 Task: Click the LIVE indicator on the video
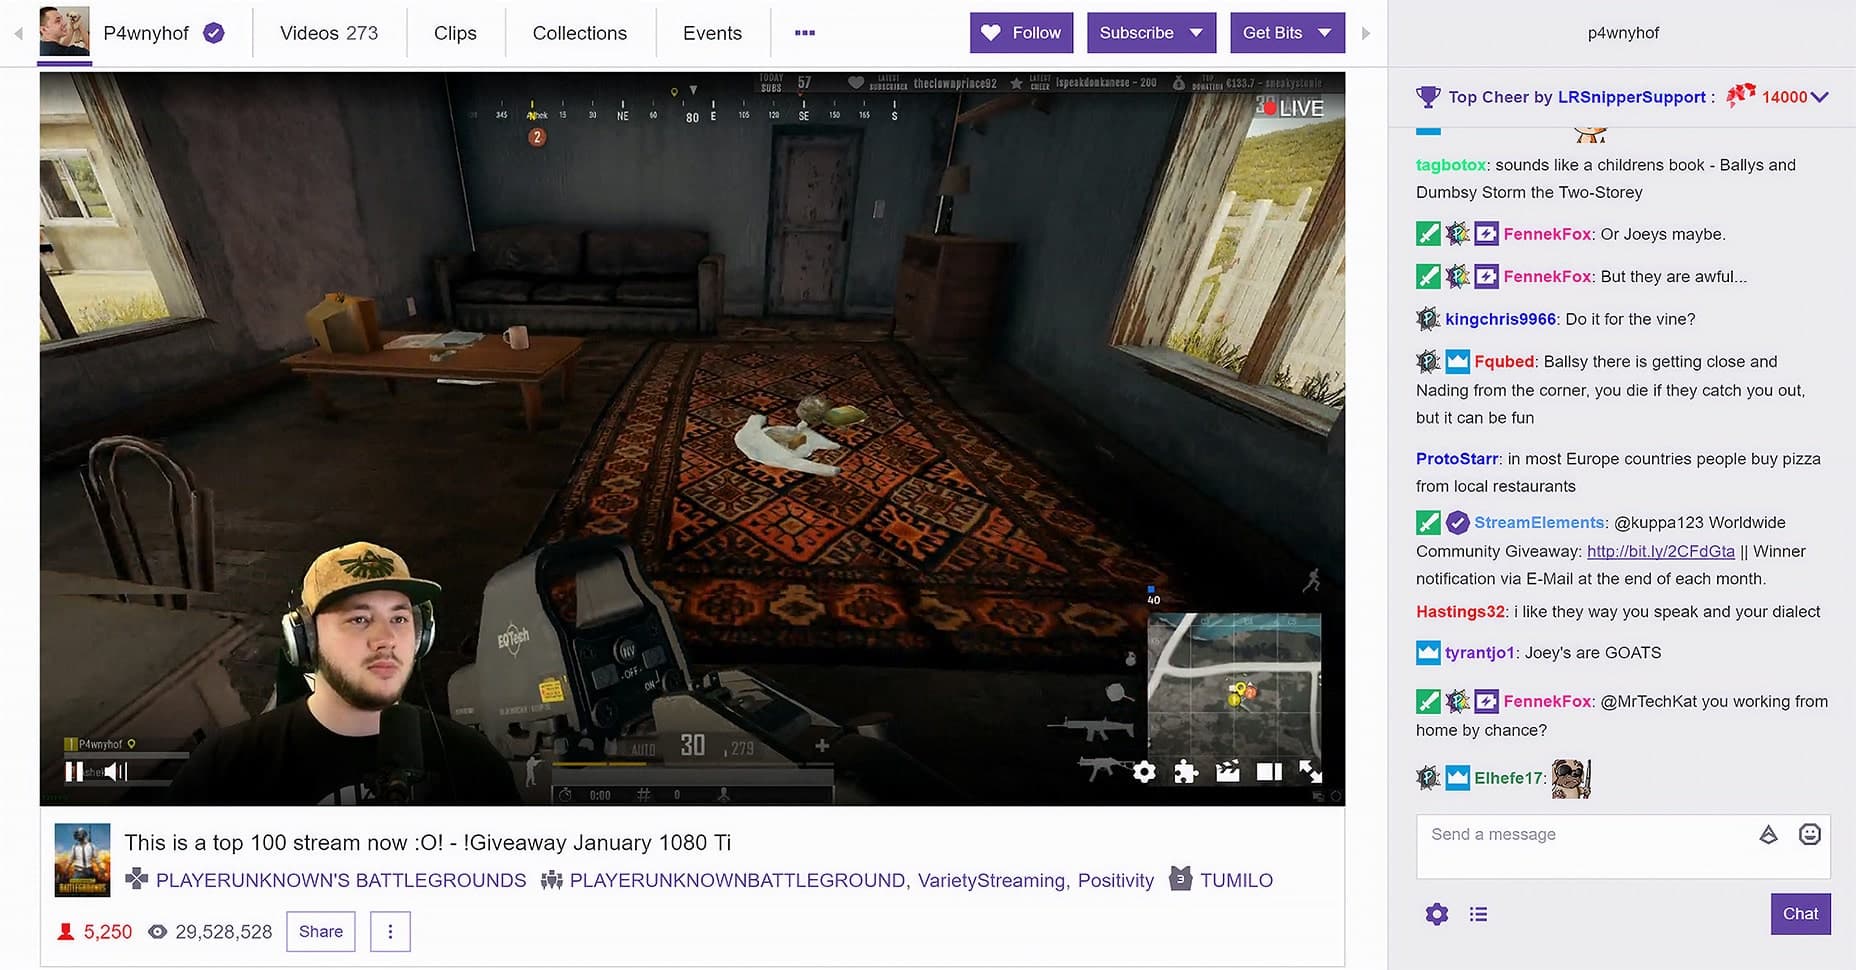tap(1292, 108)
